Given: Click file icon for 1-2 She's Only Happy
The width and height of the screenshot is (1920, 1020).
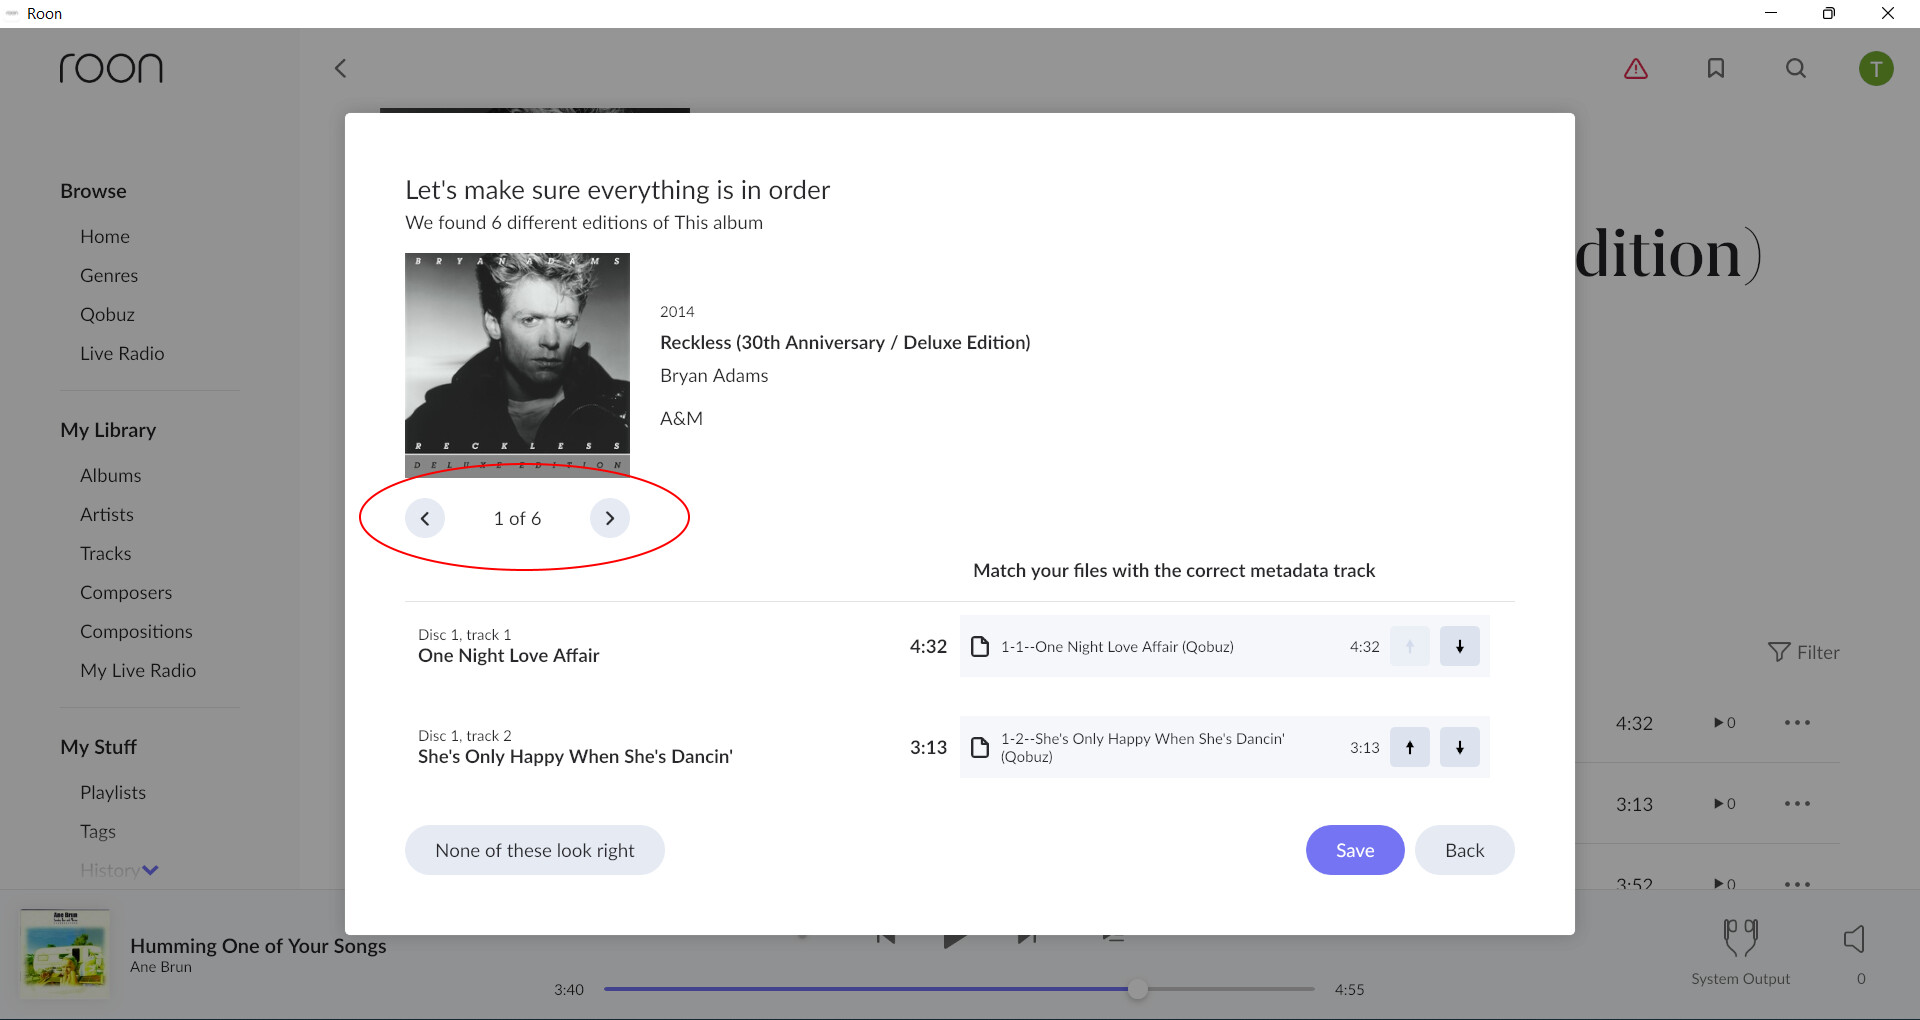Looking at the screenshot, I should pyautogui.click(x=980, y=747).
